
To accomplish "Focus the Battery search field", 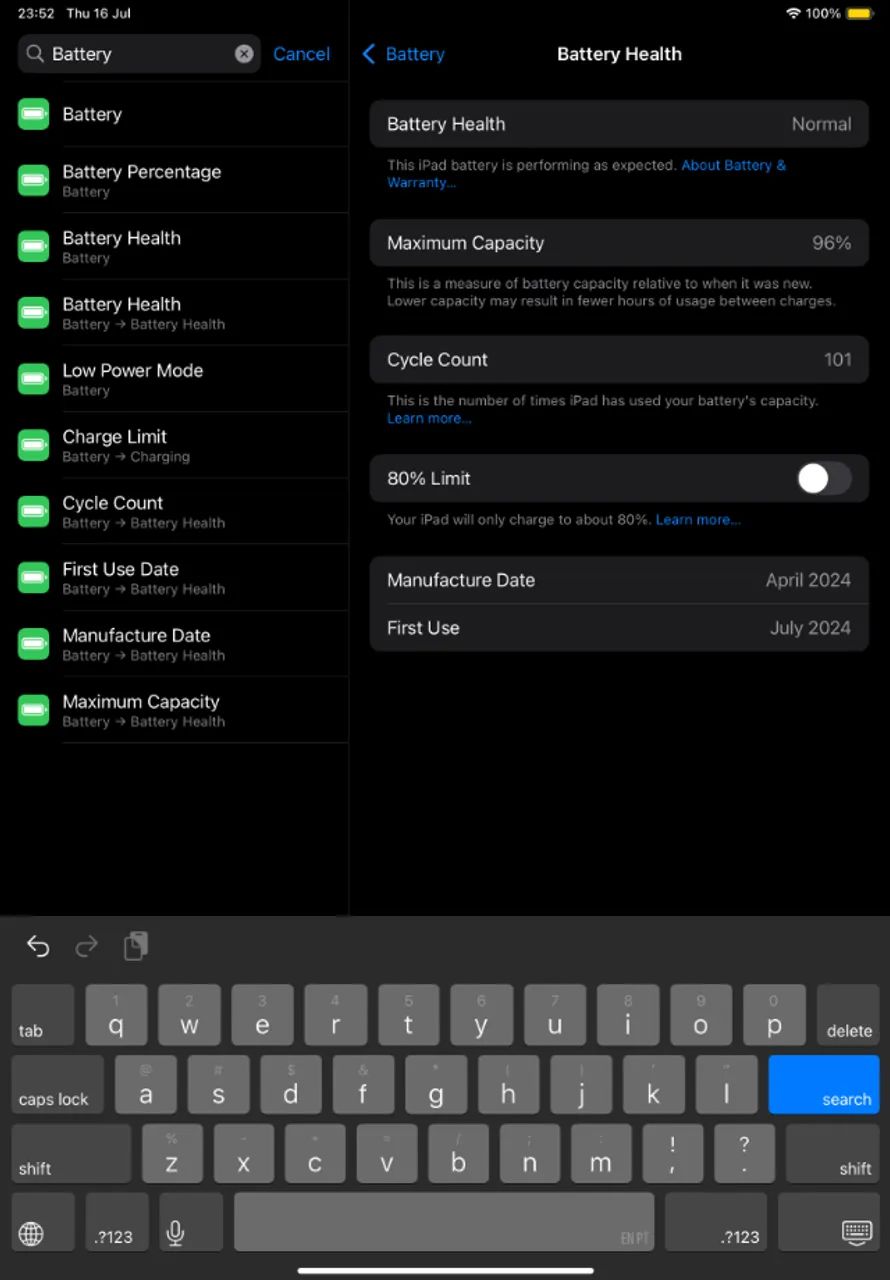I will point(139,54).
